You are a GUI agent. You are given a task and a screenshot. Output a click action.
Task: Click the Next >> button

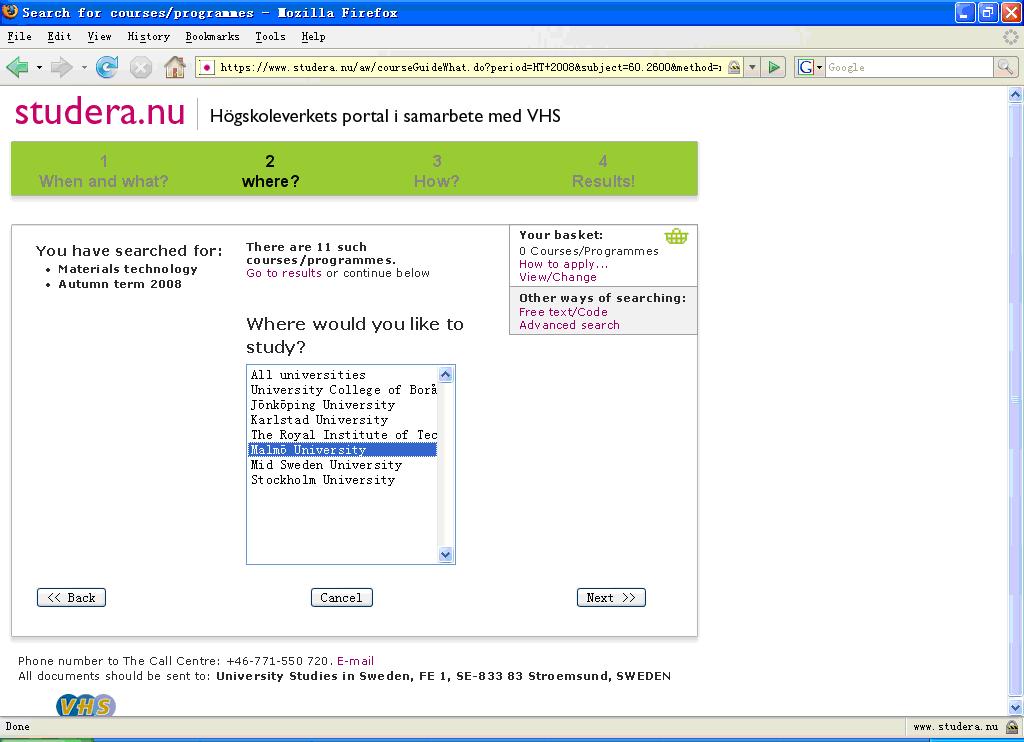click(x=611, y=598)
